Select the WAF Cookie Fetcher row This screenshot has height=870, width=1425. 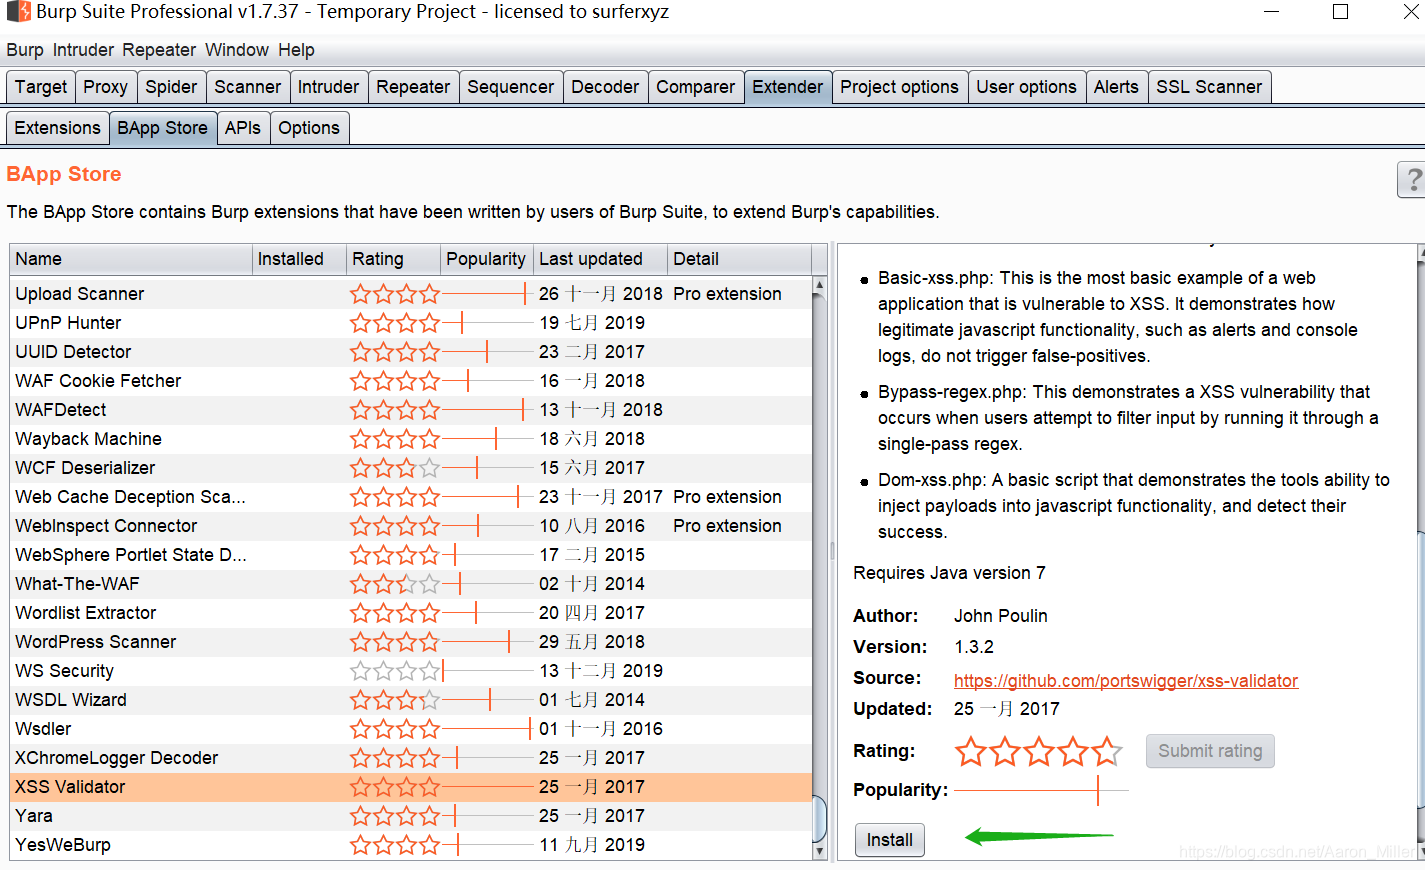(411, 381)
